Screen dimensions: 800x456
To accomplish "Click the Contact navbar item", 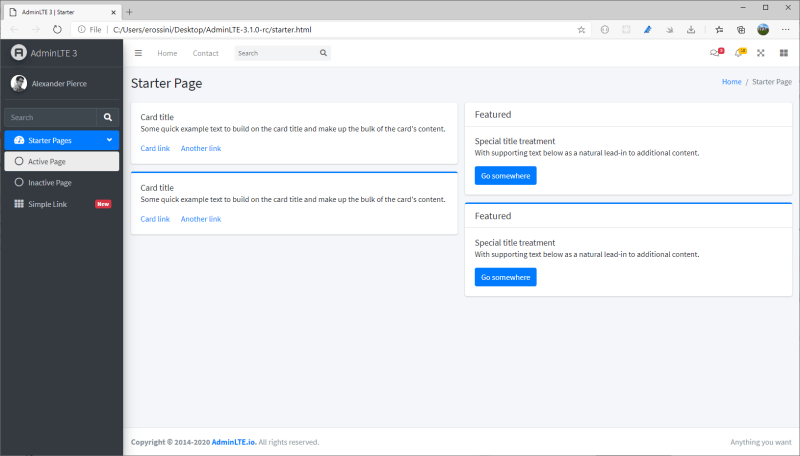I will (x=206, y=53).
